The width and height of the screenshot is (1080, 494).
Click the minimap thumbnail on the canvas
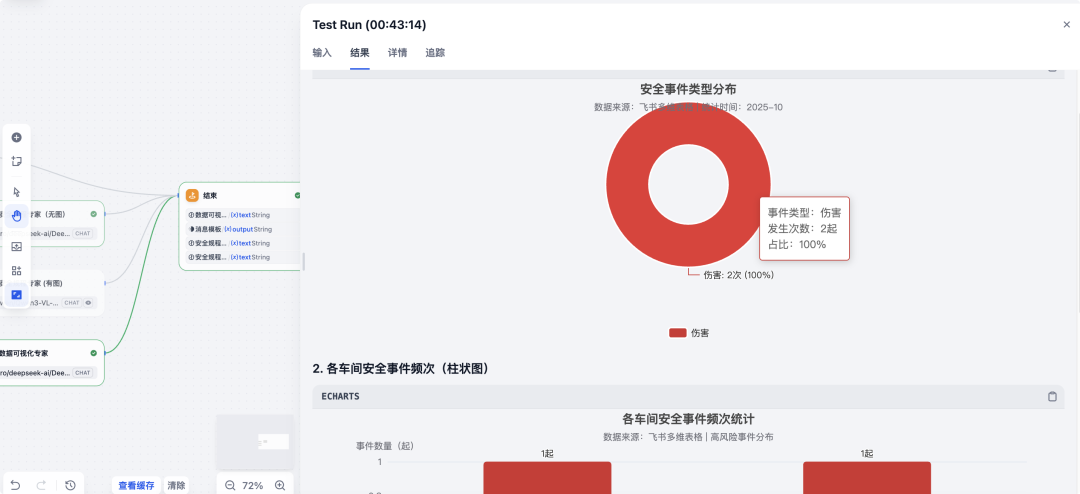click(x=255, y=442)
